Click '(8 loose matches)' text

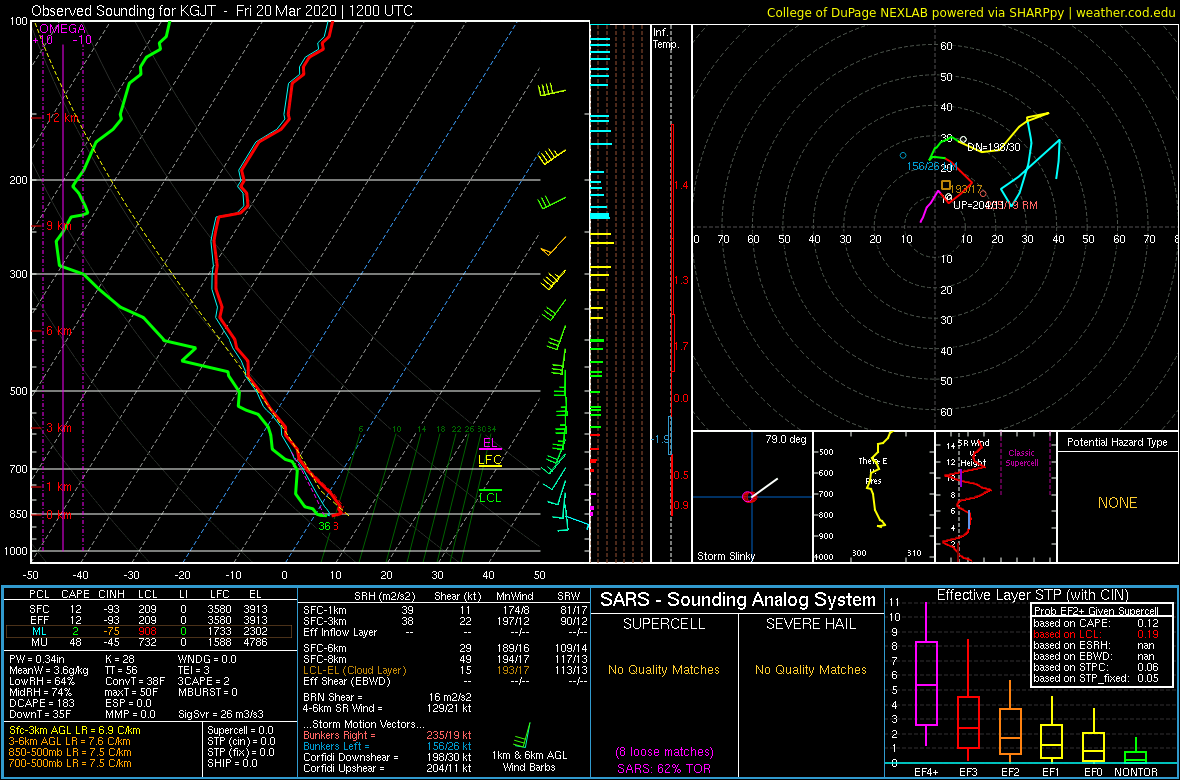click(x=664, y=751)
